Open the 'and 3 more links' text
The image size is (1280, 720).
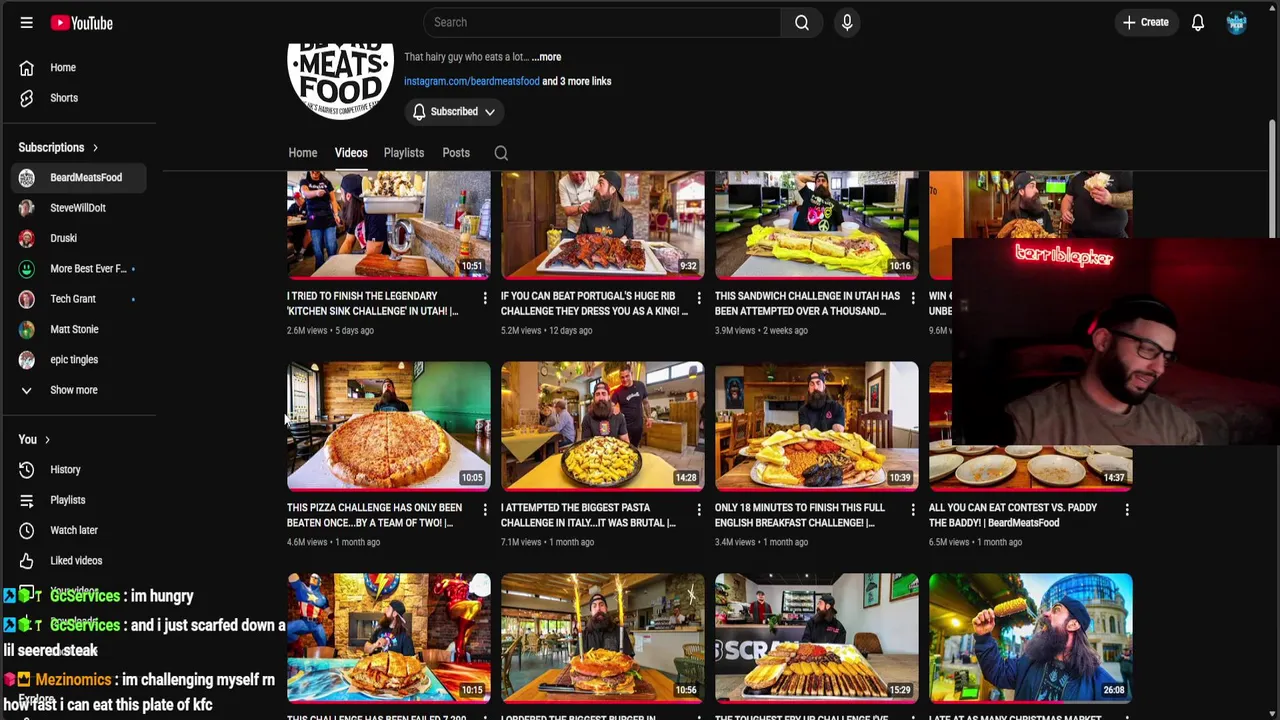pyautogui.click(x=577, y=81)
